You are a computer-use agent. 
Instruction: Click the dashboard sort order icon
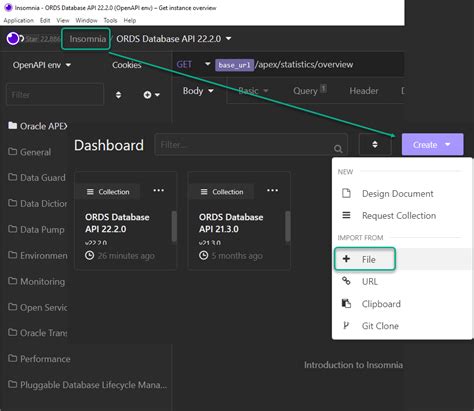(x=375, y=144)
